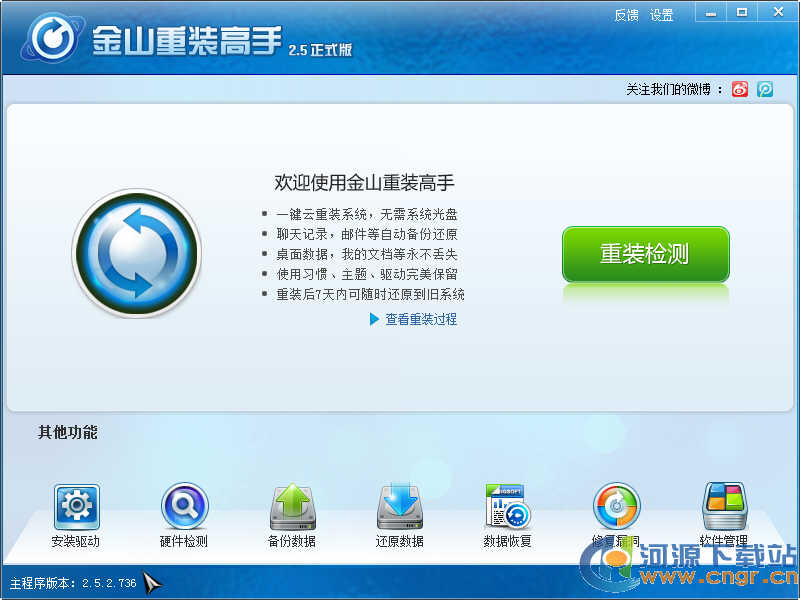This screenshot has height=600, width=800.
Task: Open the 软件管理 software manager icon
Action: click(724, 507)
